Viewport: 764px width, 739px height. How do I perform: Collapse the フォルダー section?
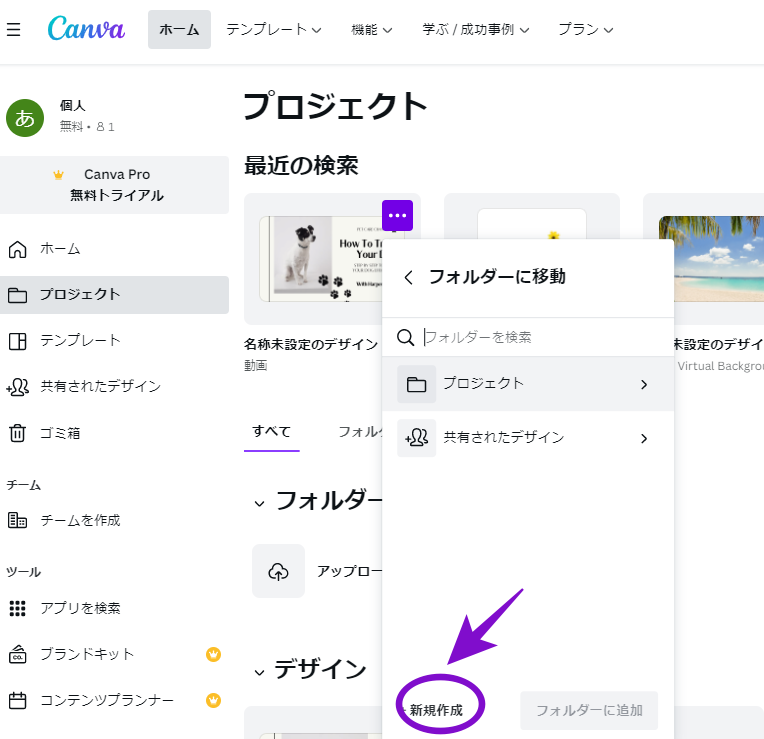pyautogui.click(x=259, y=504)
